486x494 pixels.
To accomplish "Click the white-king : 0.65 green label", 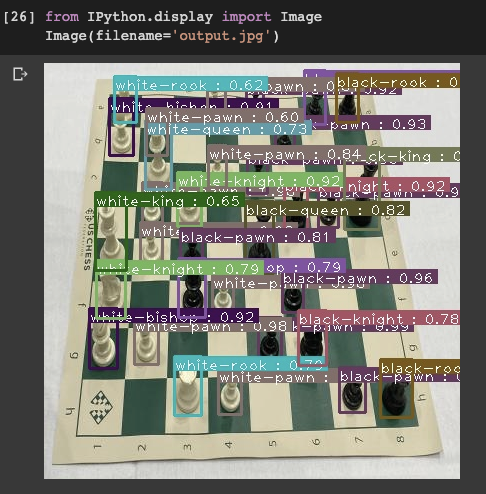I will (x=170, y=201).
